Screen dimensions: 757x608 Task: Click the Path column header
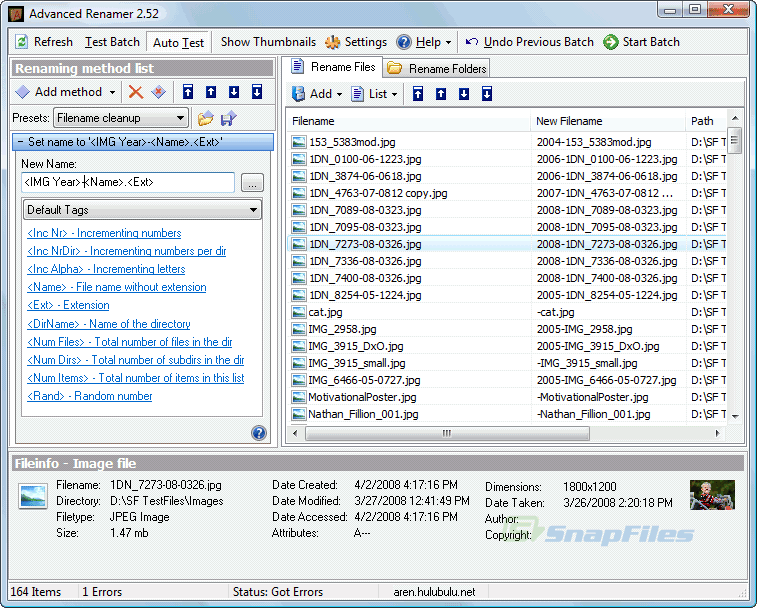pyautogui.click(x=706, y=121)
